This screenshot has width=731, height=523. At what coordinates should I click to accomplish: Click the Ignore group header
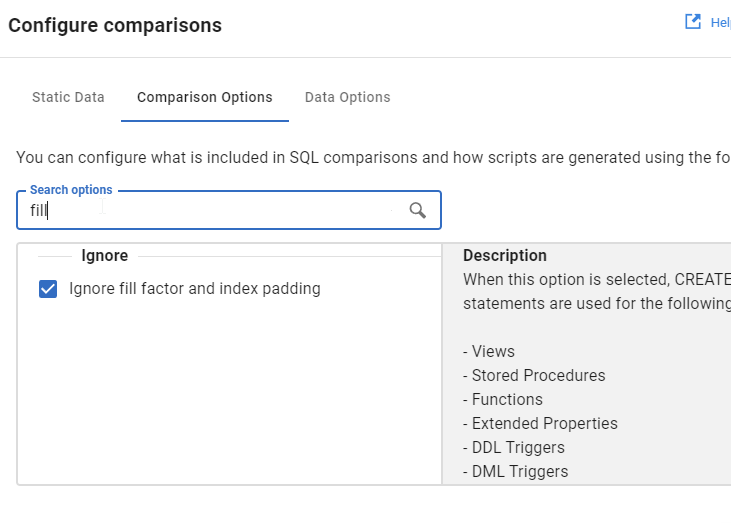tap(104, 256)
